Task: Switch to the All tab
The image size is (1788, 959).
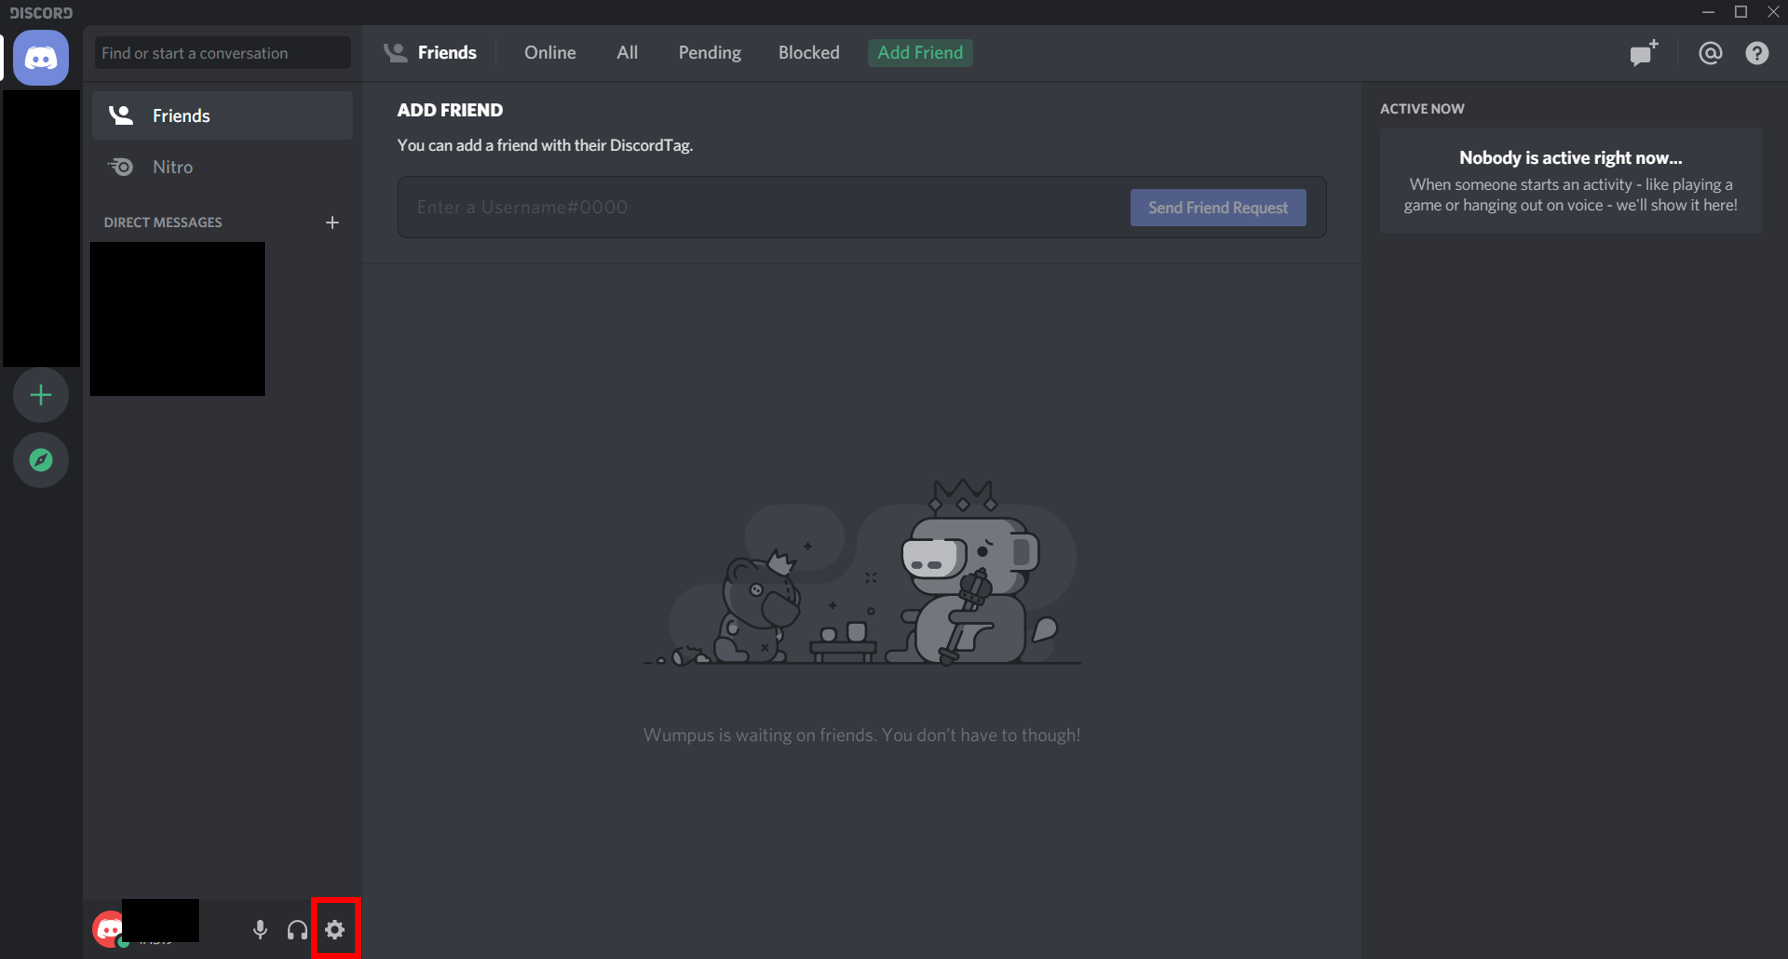Action: (627, 53)
